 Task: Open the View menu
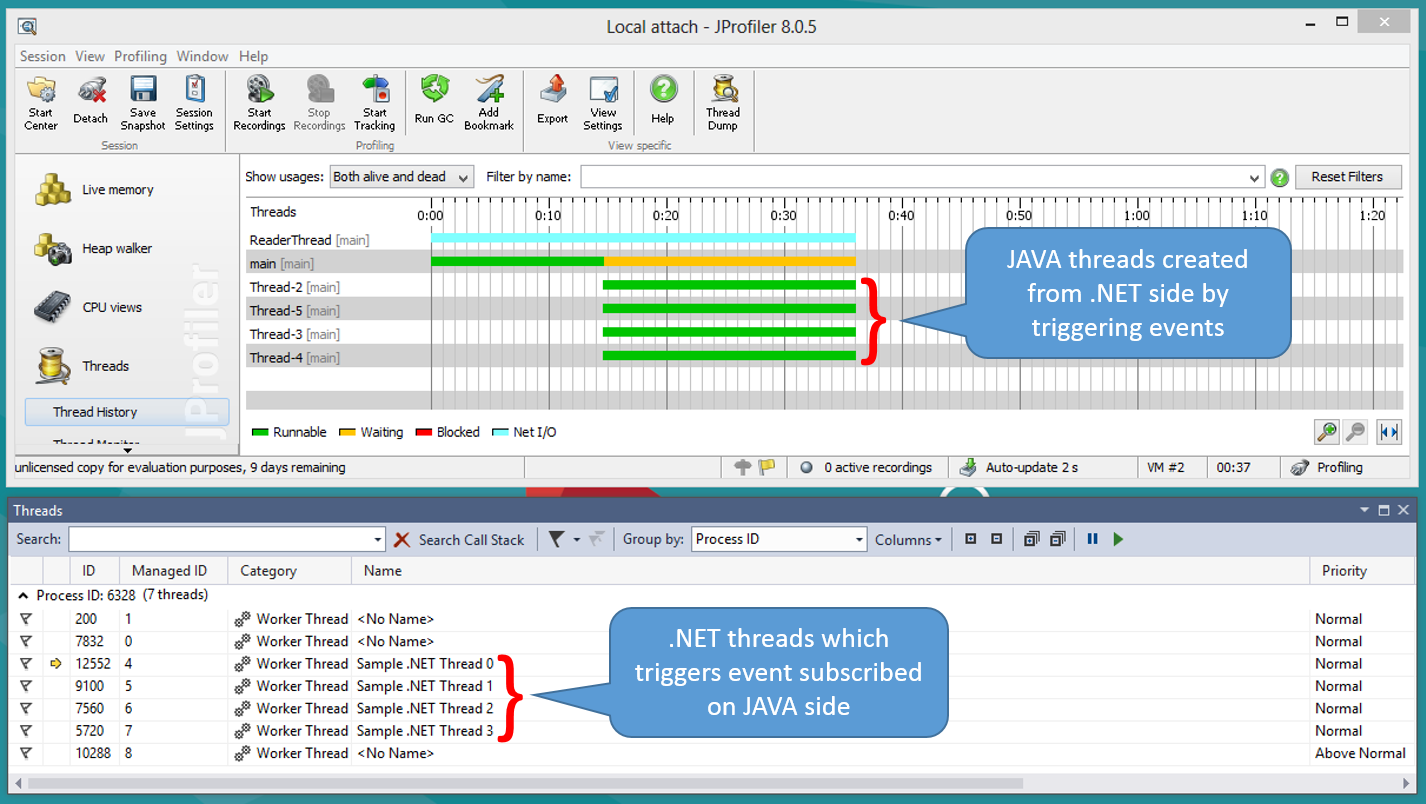tap(90, 56)
